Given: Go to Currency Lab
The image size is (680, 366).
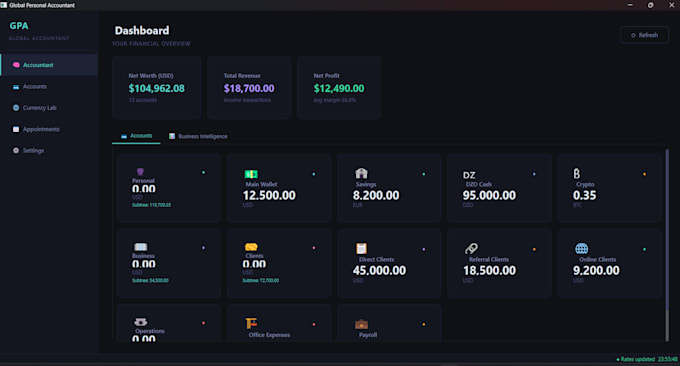Looking at the screenshot, I should 49,108.
